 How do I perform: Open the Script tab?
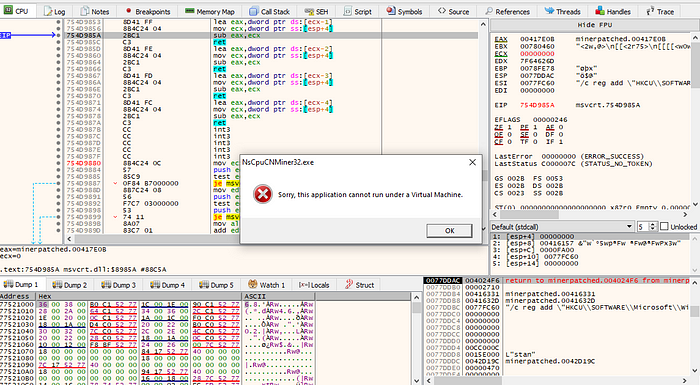pos(358,11)
